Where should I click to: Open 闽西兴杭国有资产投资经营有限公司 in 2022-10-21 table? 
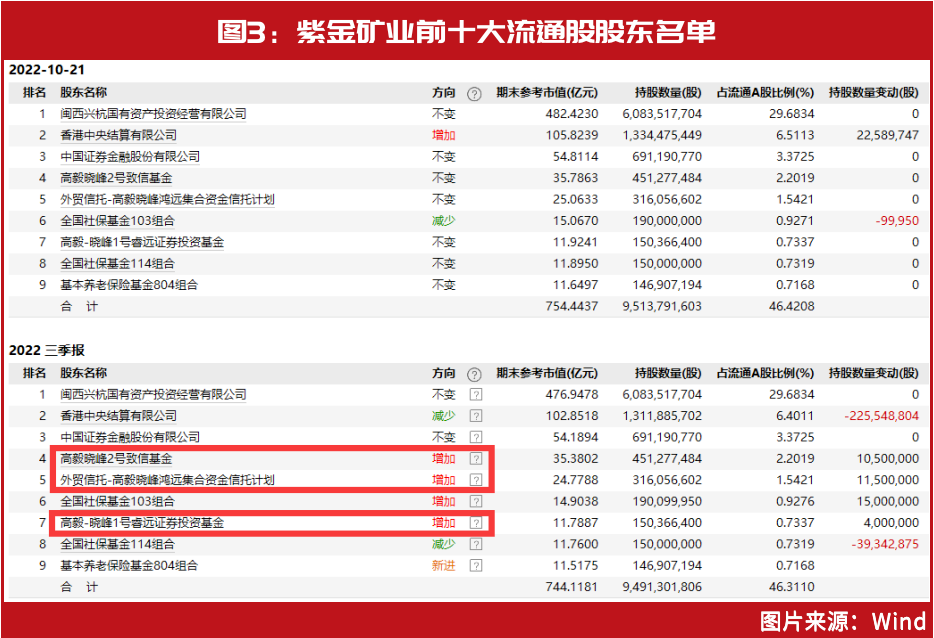[x=153, y=114]
